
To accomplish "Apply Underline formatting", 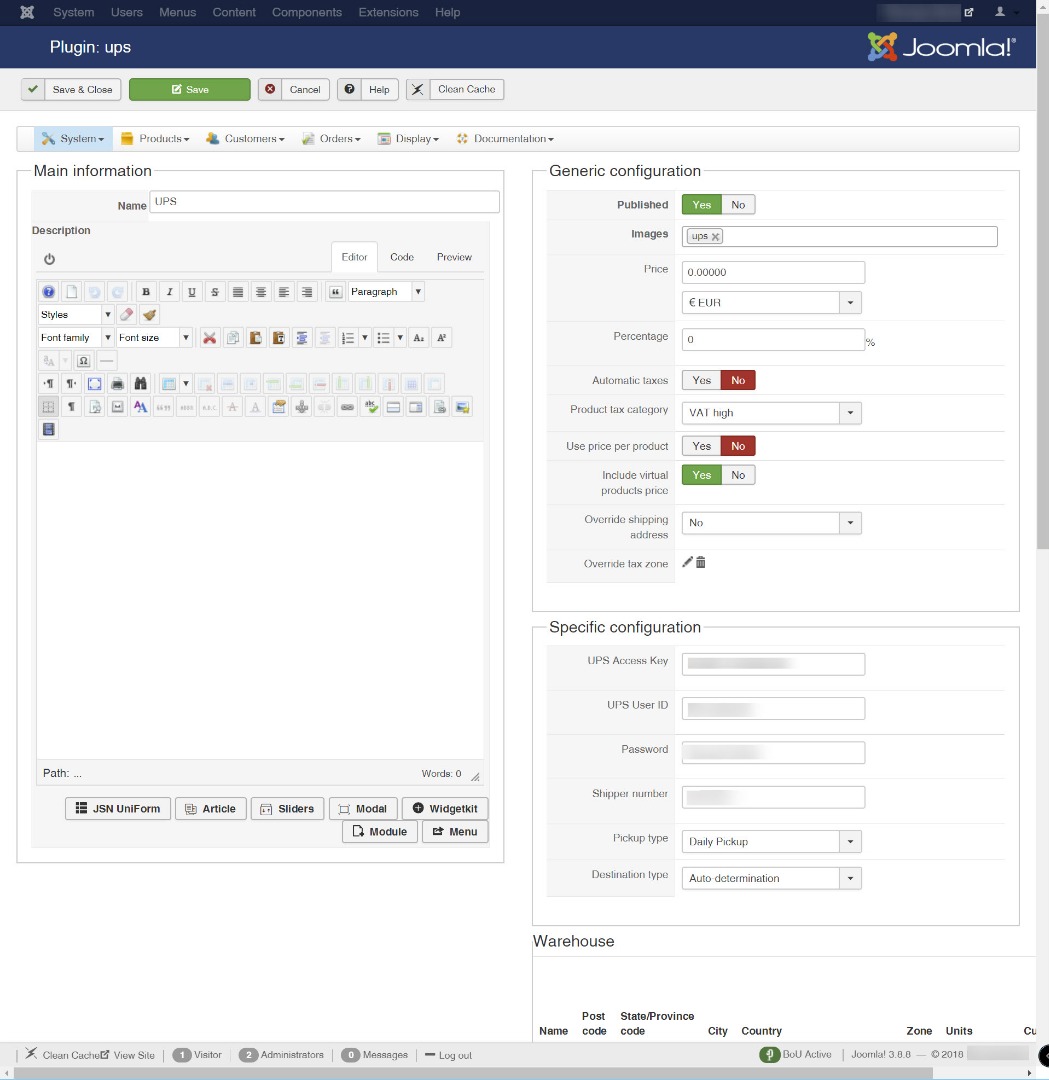I will pyautogui.click(x=191, y=292).
